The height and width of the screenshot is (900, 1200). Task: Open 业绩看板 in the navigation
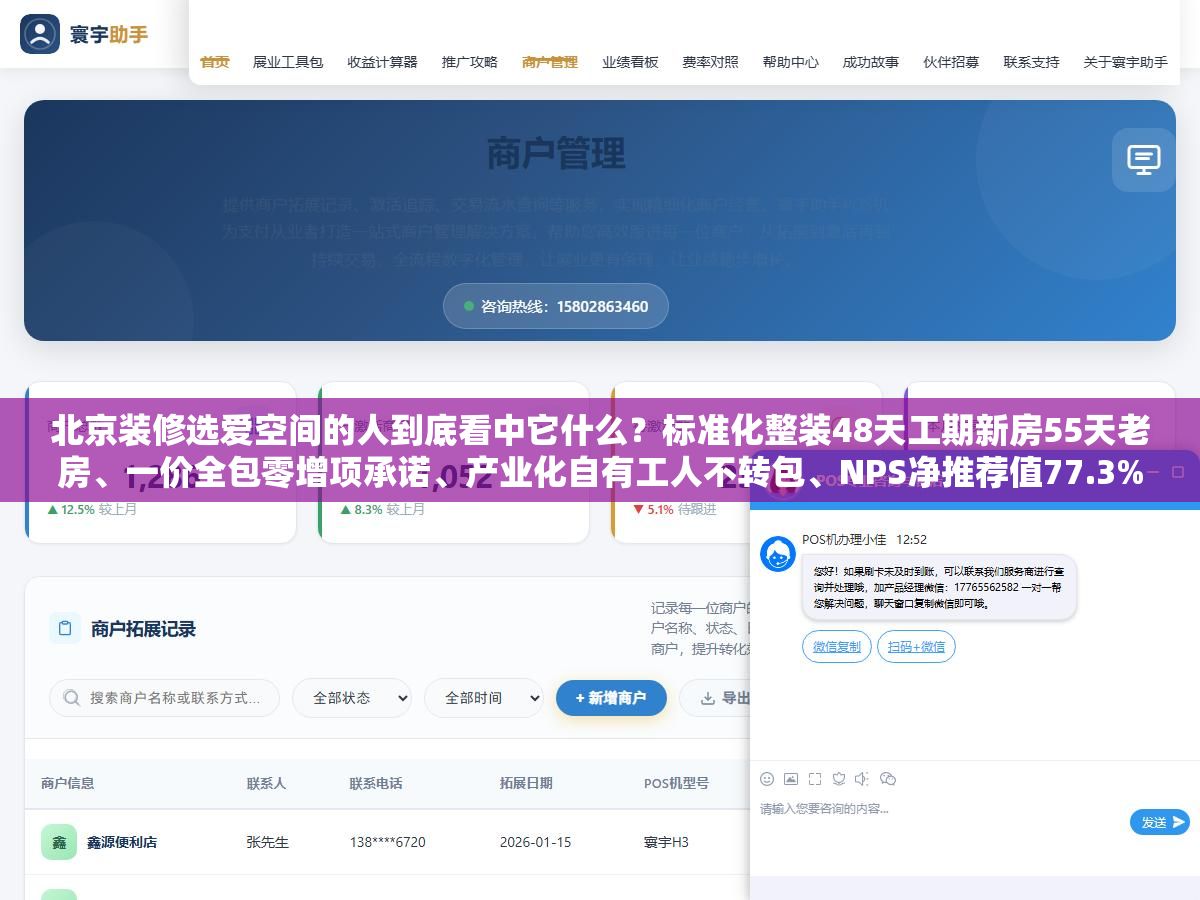pos(630,62)
